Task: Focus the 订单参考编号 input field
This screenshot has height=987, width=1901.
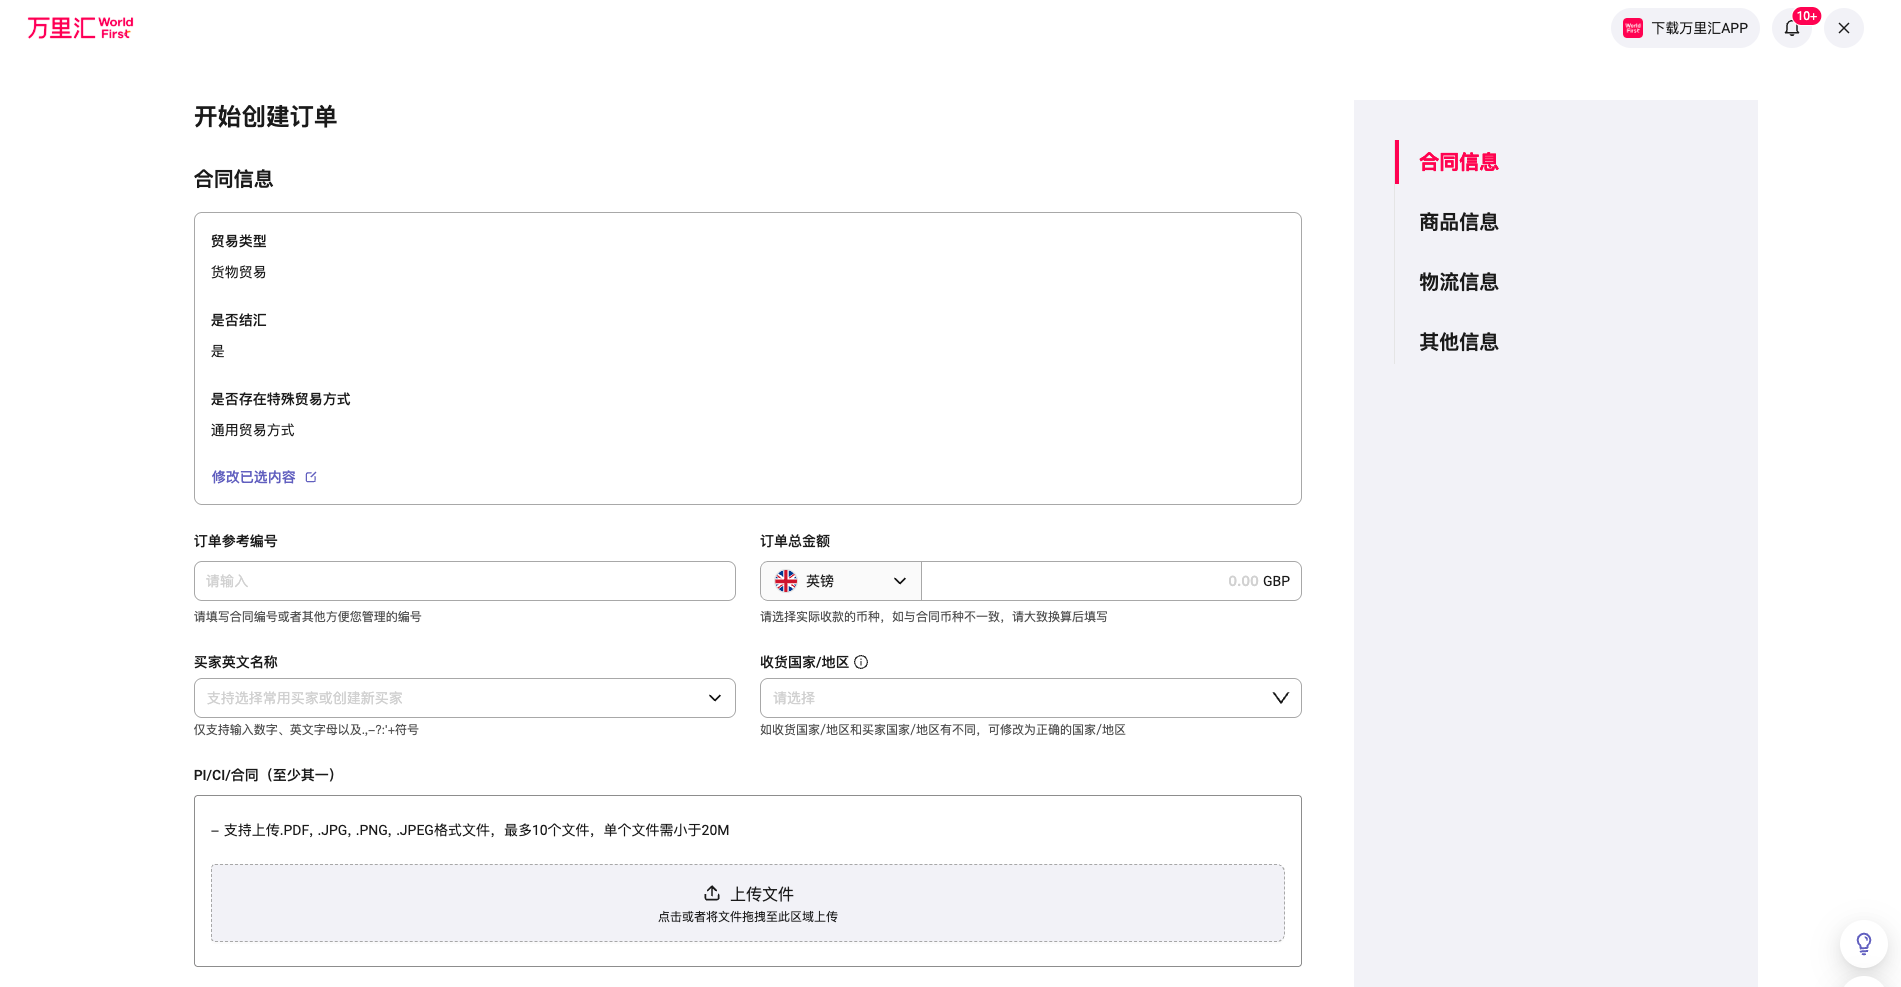Action: (x=465, y=581)
